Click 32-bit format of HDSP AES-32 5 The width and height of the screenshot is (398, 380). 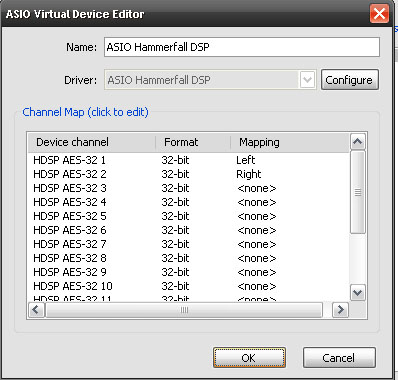tap(175, 216)
